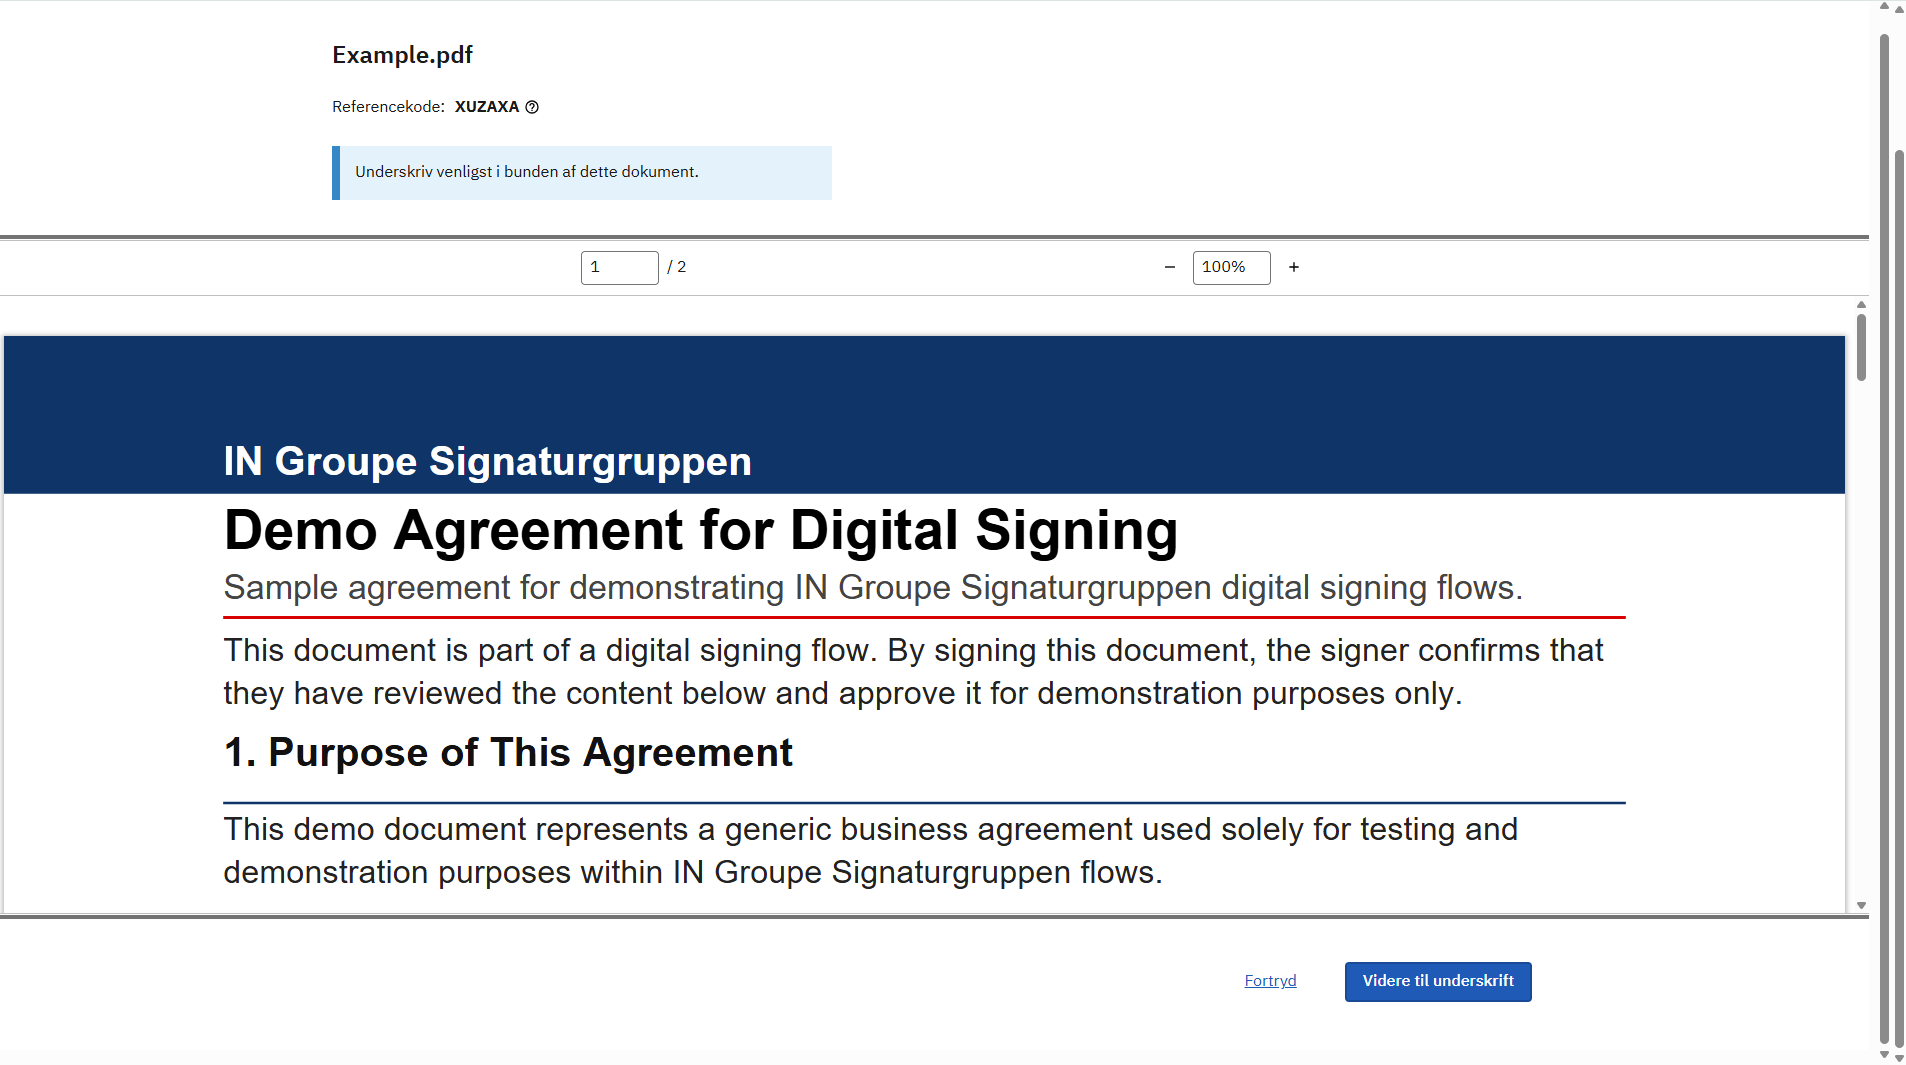Viewport: 1906px width, 1065px height.
Task: Click the 'Referencekode:' label
Action: point(388,107)
